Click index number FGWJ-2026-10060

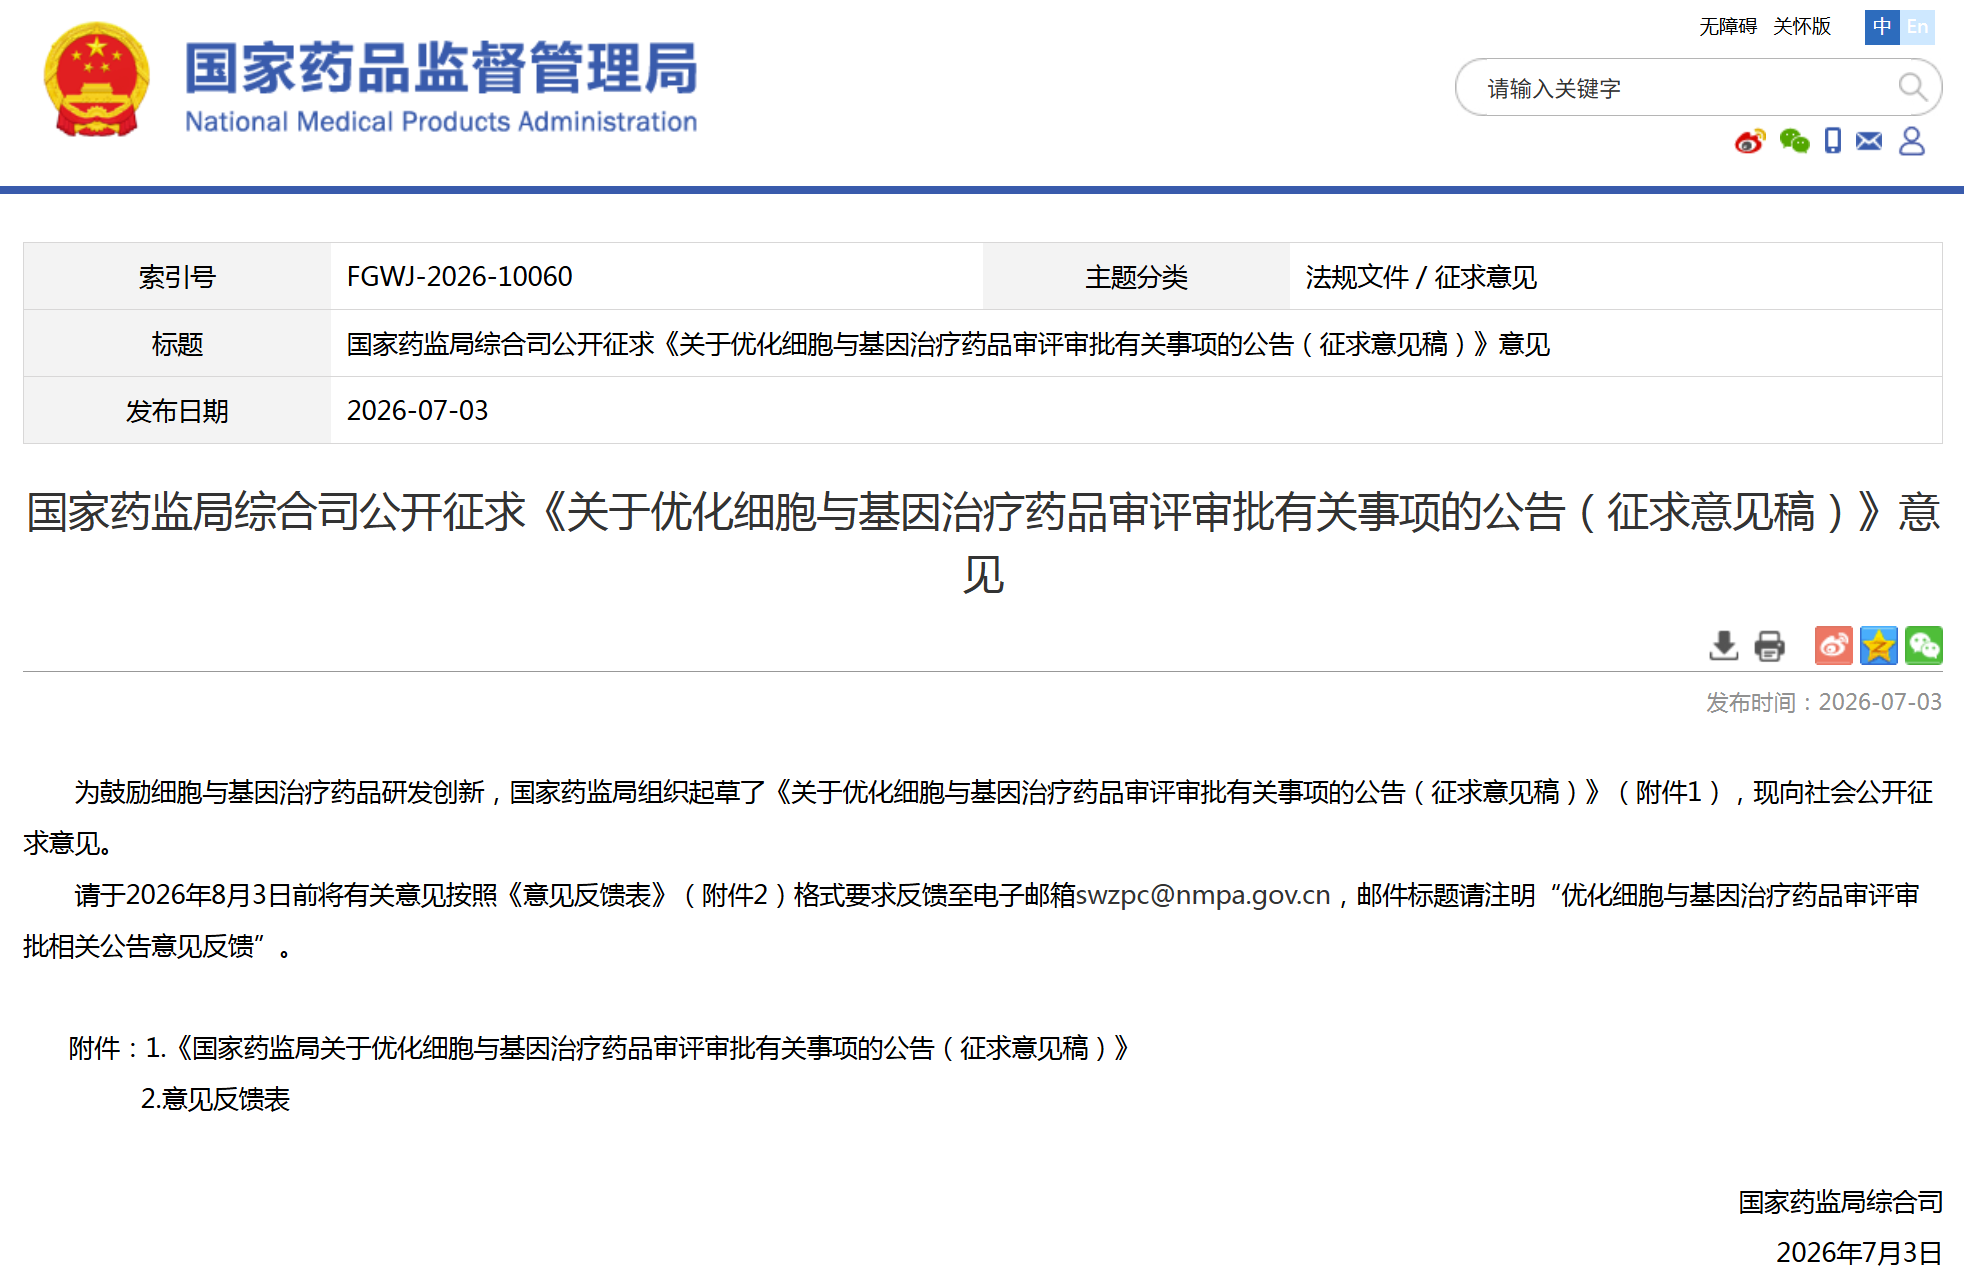tap(460, 277)
